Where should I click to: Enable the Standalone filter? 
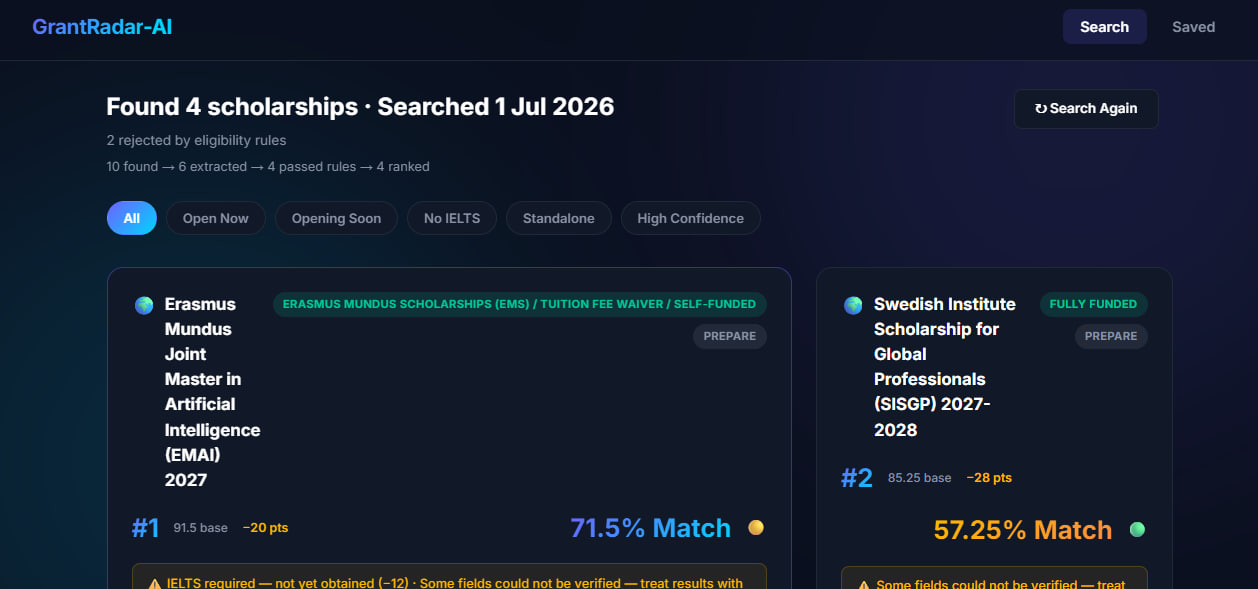(x=559, y=218)
